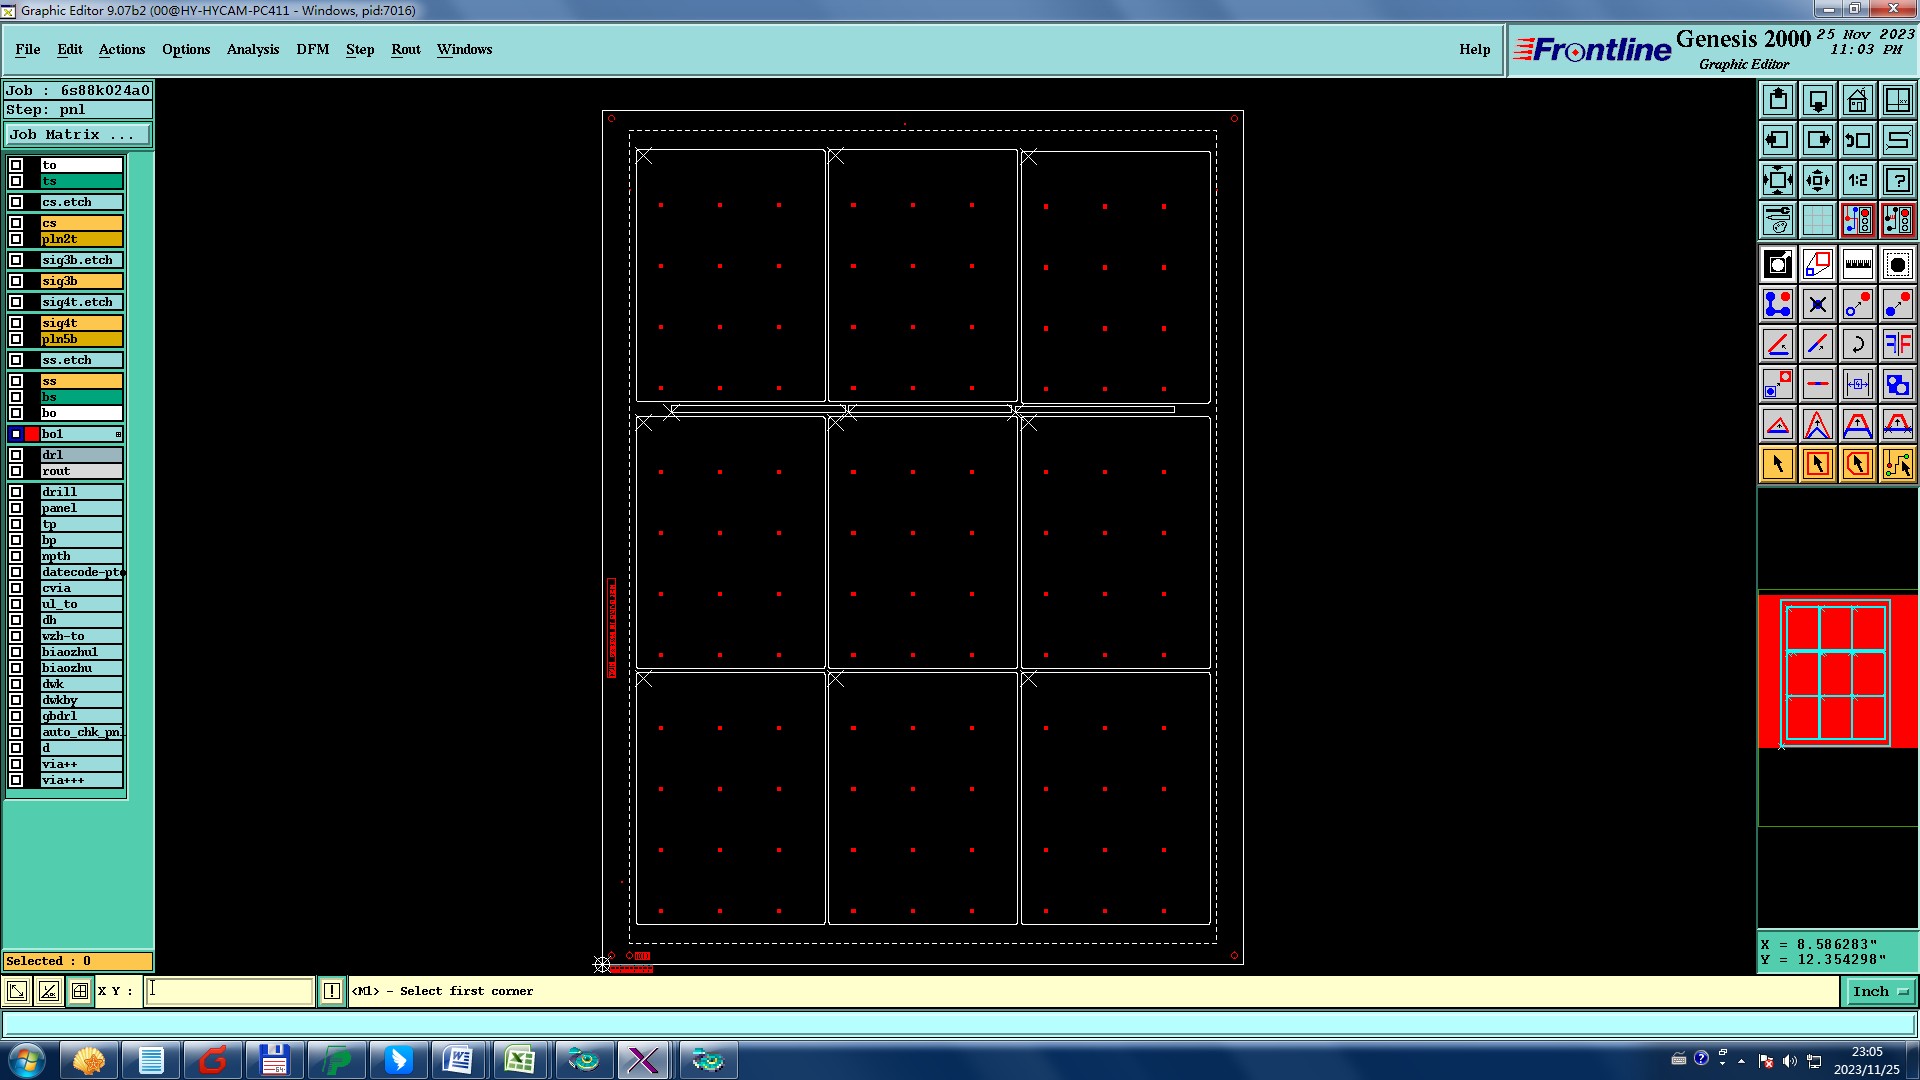Click the Home view icon
Viewport: 1920px width, 1080px height.
tap(1857, 100)
